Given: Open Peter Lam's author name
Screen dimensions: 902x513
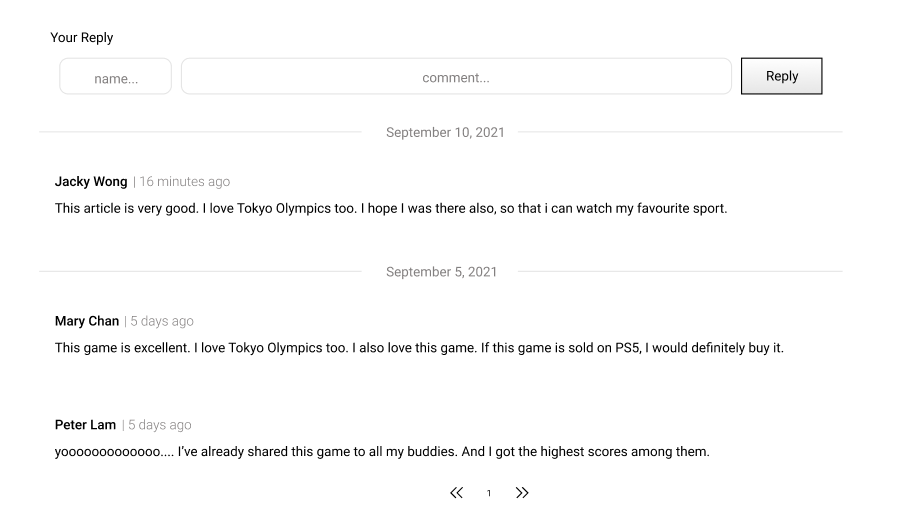Looking at the screenshot, I should point(86,425).
